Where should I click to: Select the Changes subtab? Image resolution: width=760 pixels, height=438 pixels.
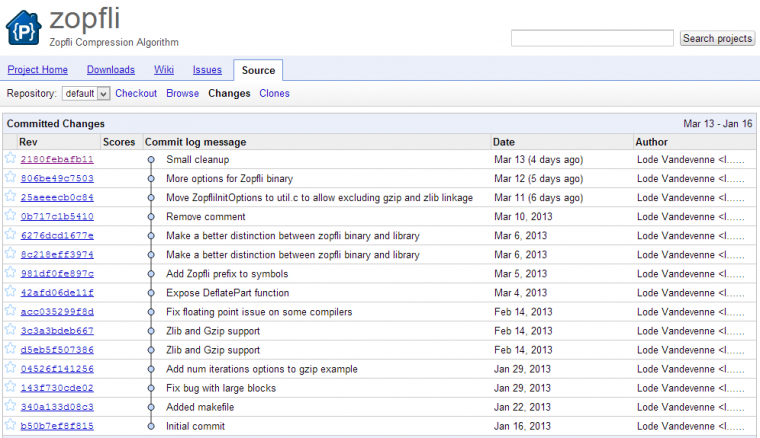point(229,93)
